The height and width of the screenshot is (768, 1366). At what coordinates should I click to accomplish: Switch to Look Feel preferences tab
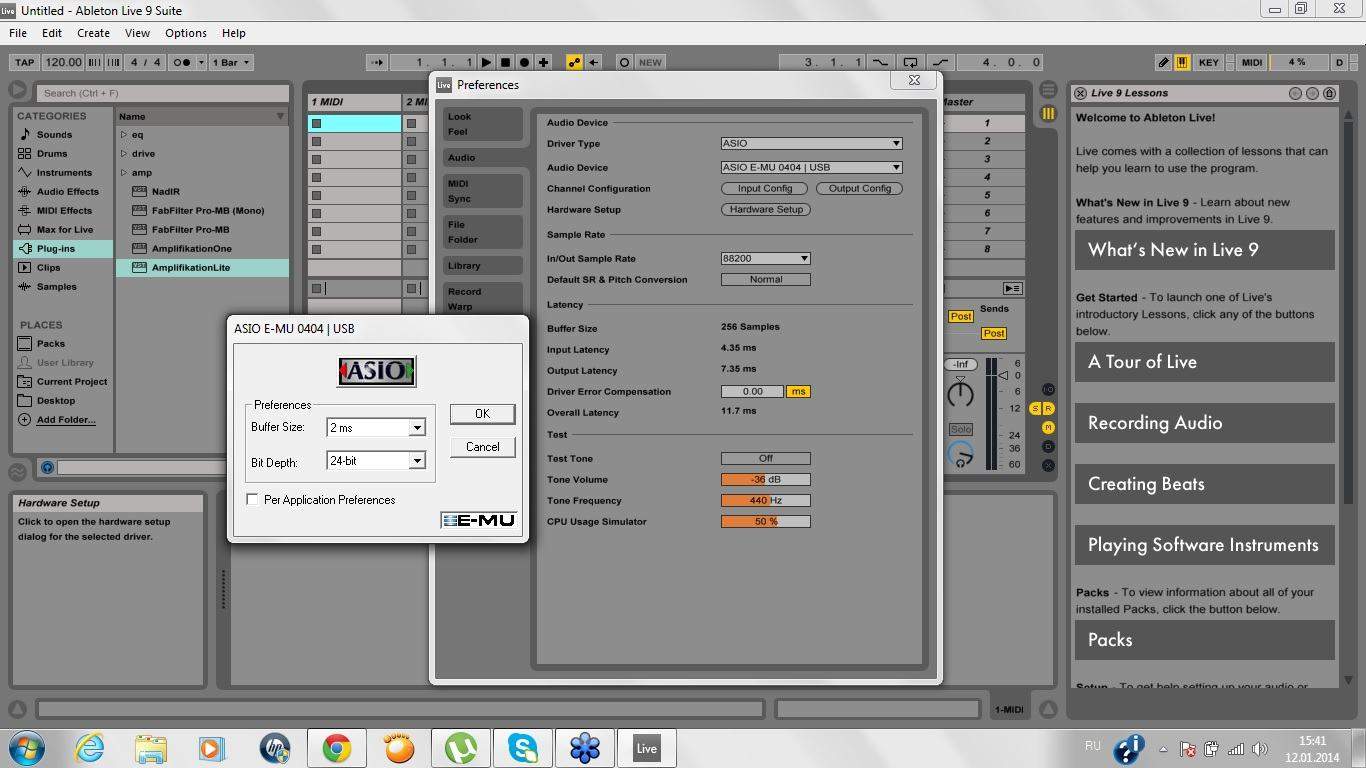coord(482,124)
